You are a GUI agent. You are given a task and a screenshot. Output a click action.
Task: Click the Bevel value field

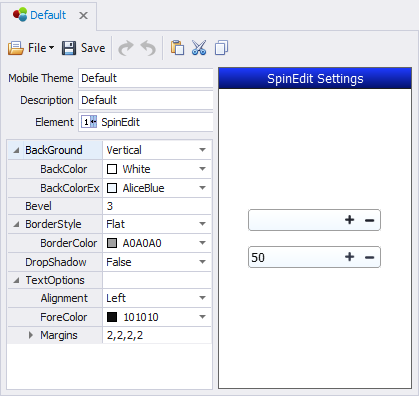pos(157,206)
